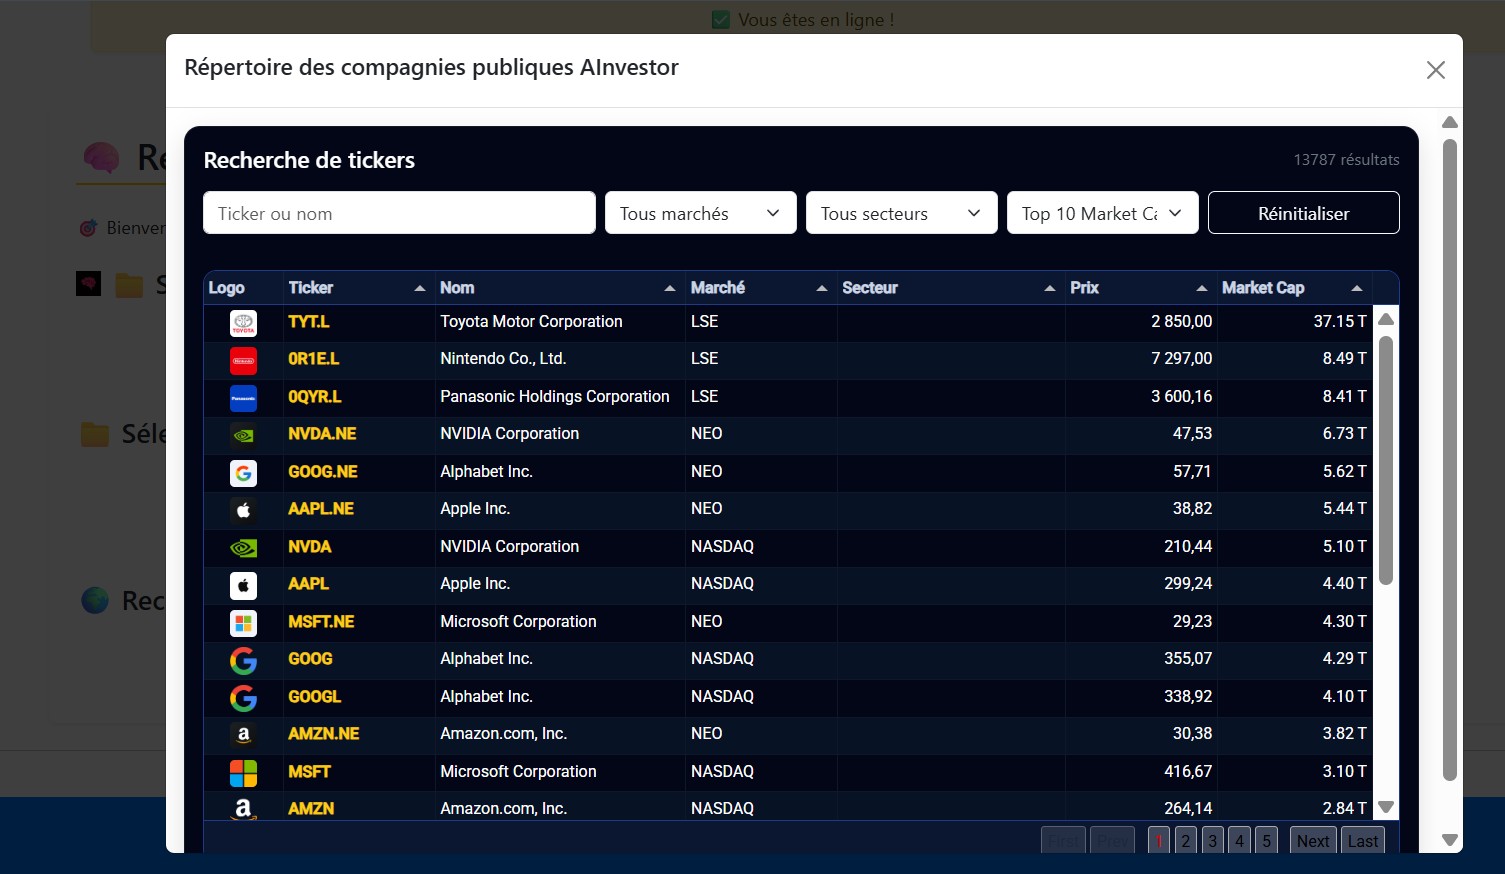Go to results page 3
Screen dimensions: 1505x874
1213,841
